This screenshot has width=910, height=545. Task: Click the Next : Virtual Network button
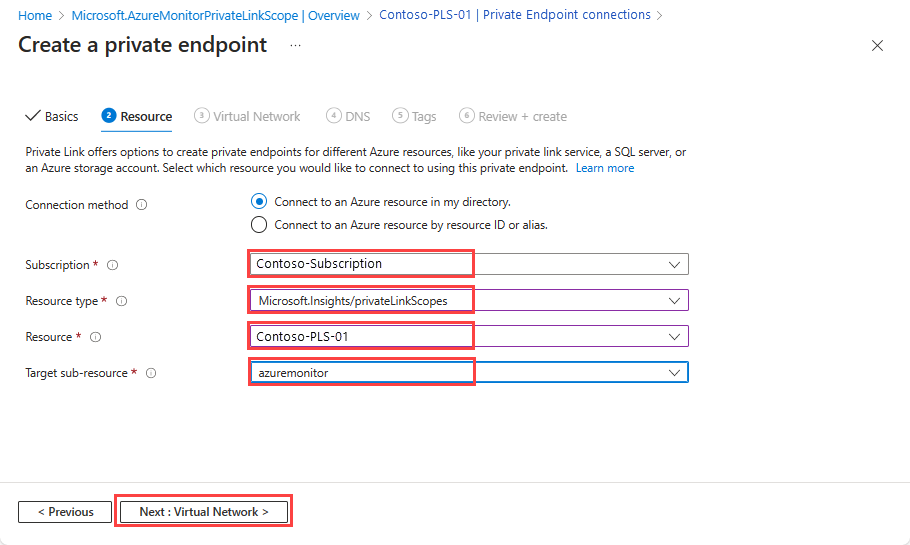(x=204, y=512)
